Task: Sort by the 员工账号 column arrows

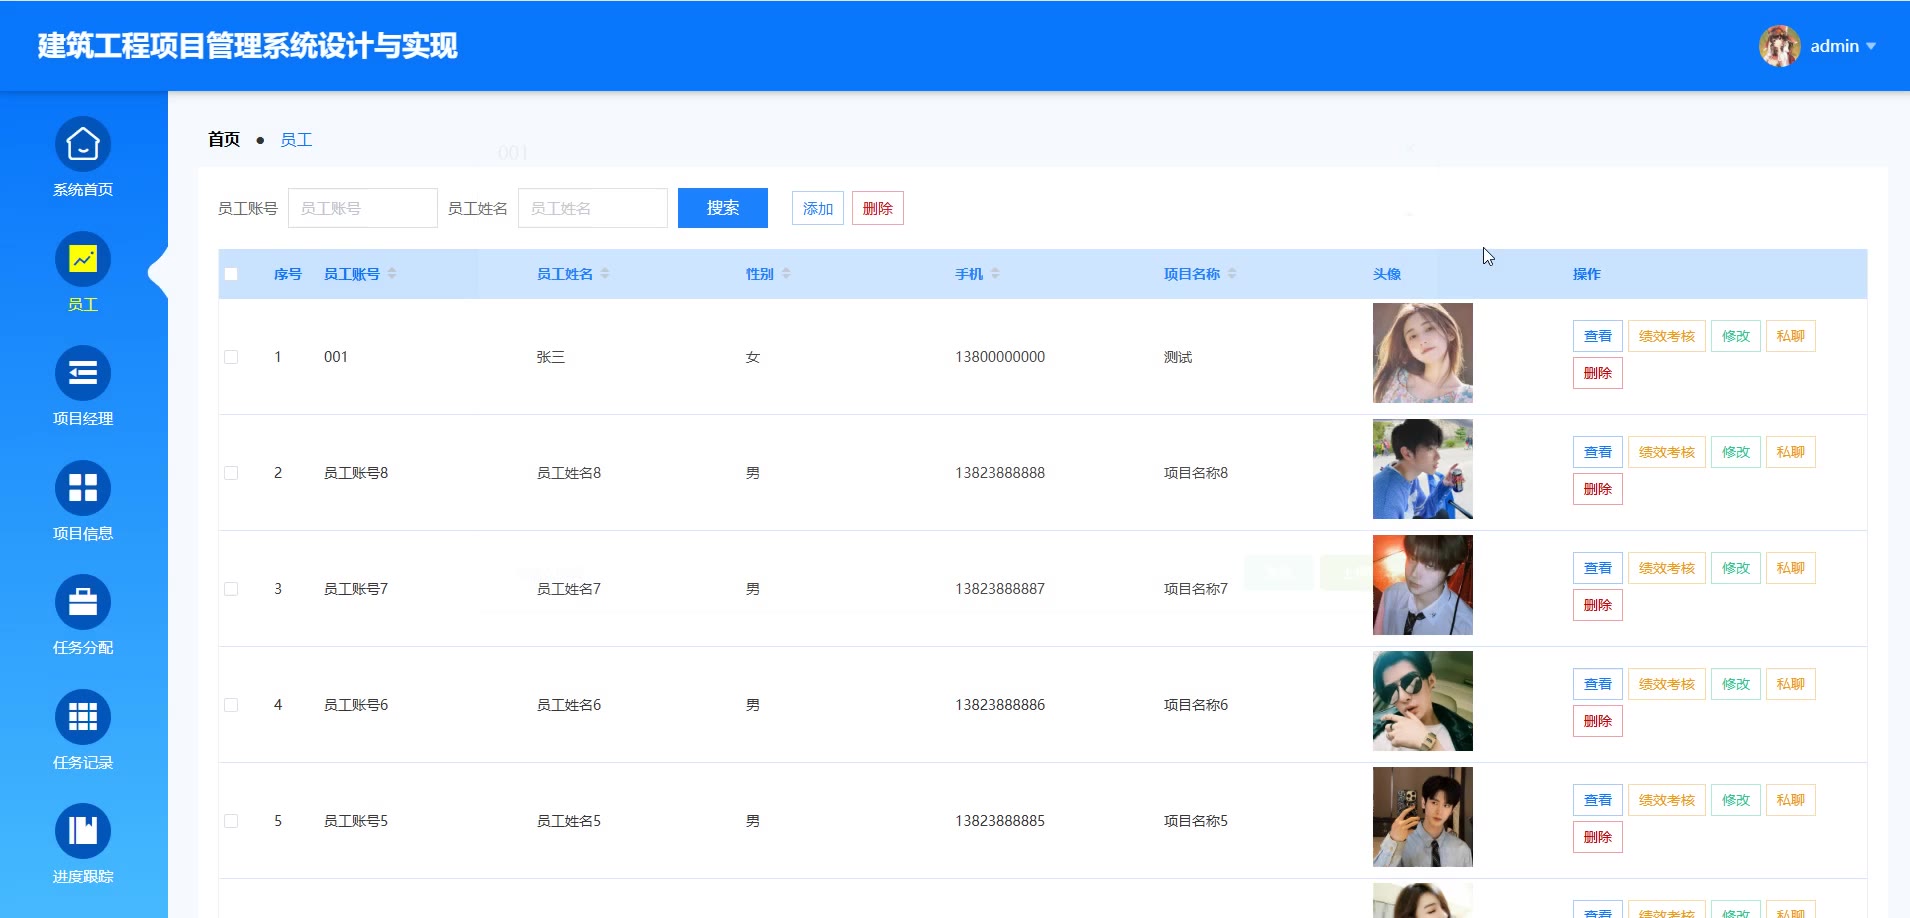Action: pos(392,274)
